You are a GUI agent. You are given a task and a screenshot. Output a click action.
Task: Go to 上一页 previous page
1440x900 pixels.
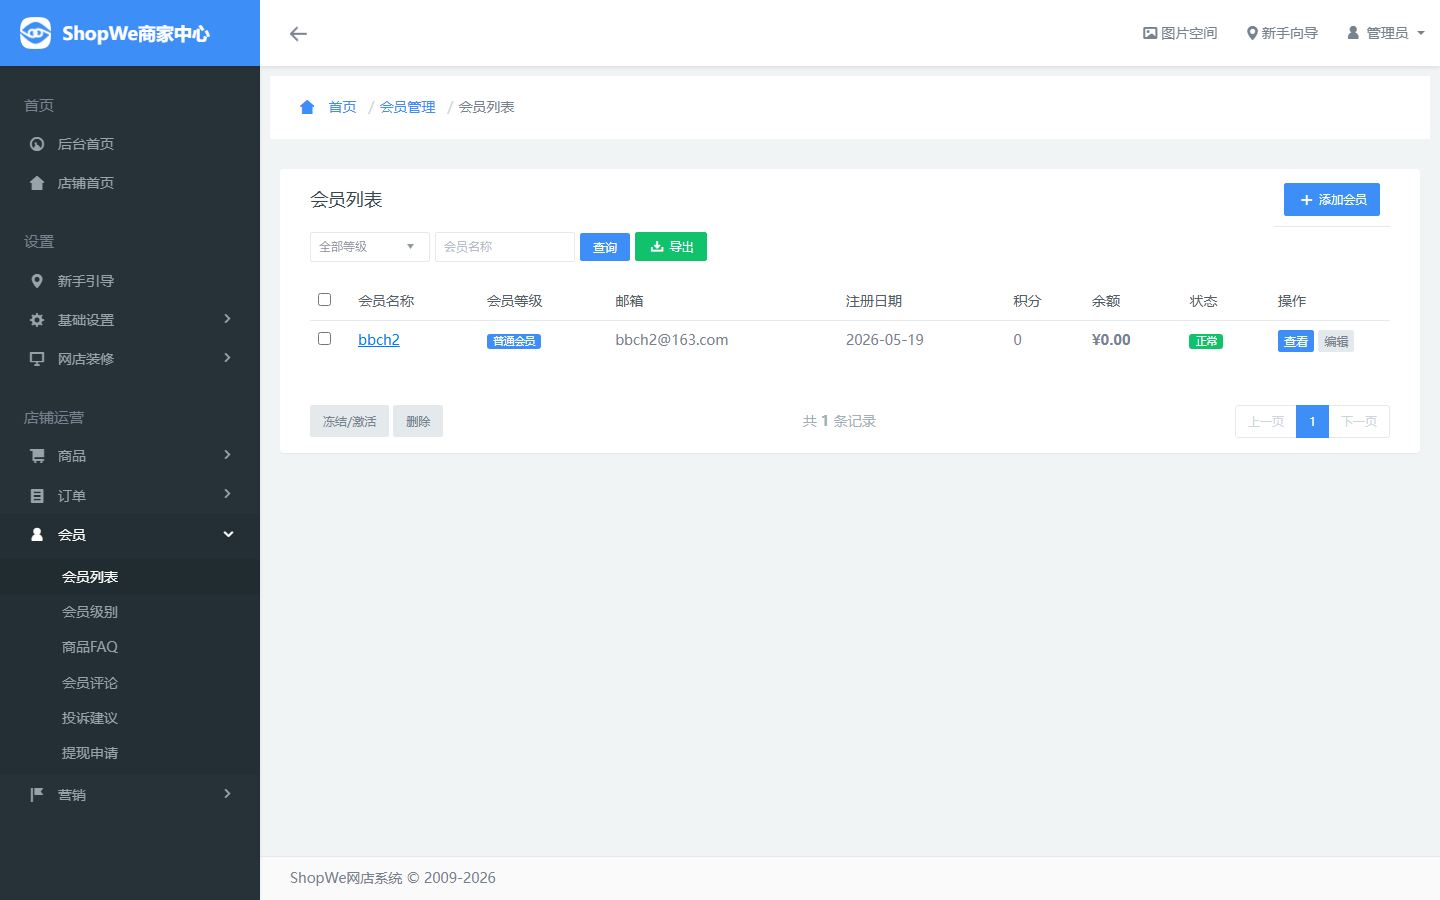pos(1266,422)
